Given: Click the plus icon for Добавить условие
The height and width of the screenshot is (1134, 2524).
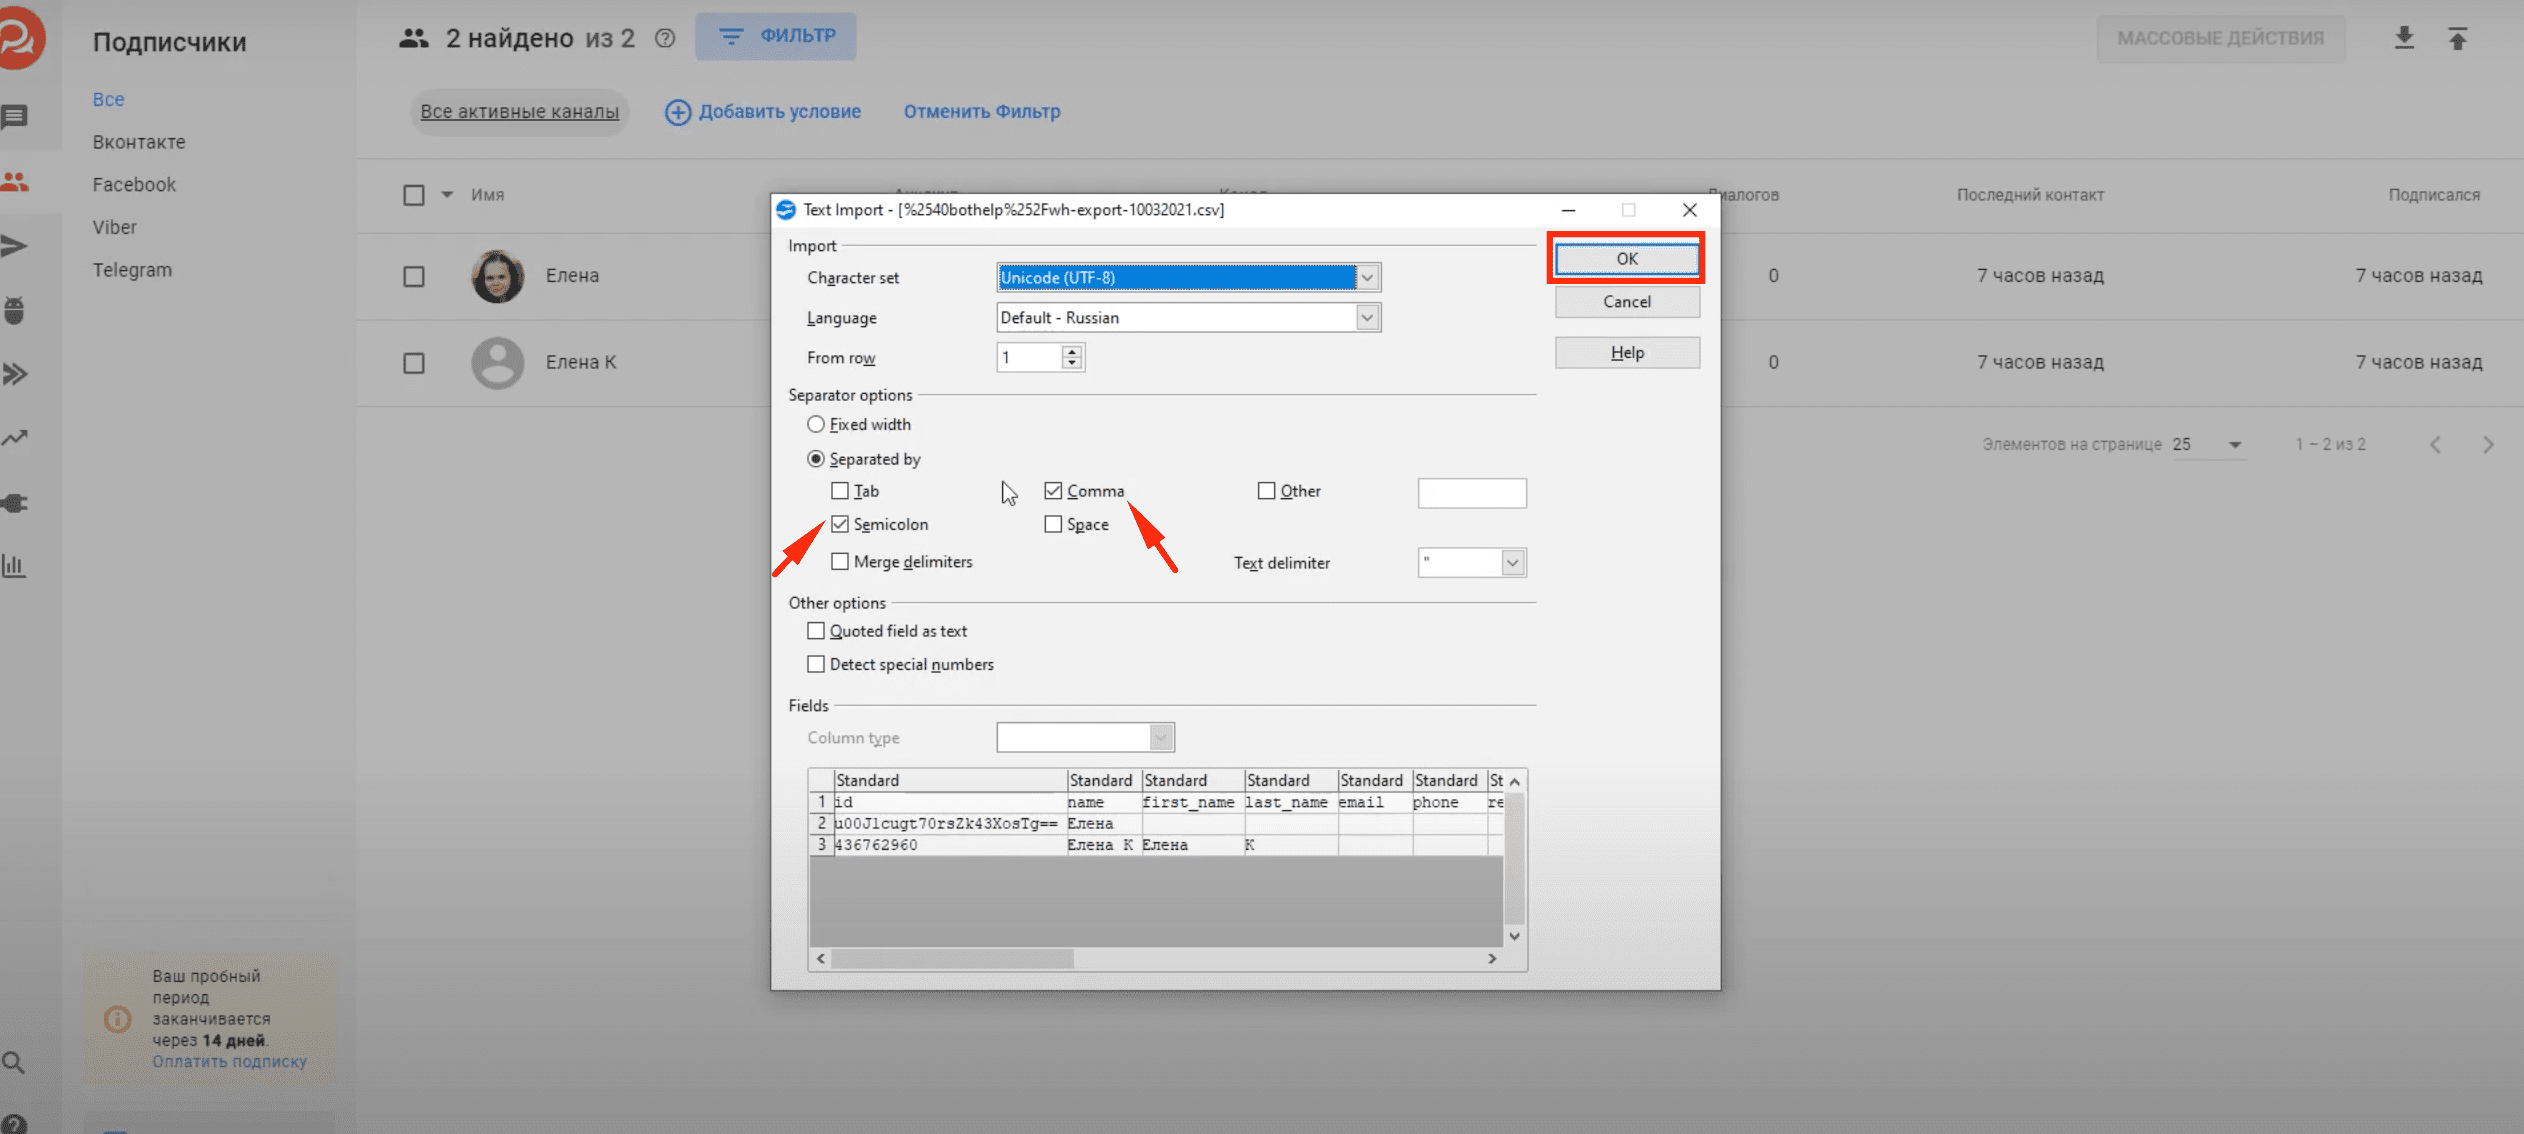Looking at the screenshot, I should click(x=678, y=112).
